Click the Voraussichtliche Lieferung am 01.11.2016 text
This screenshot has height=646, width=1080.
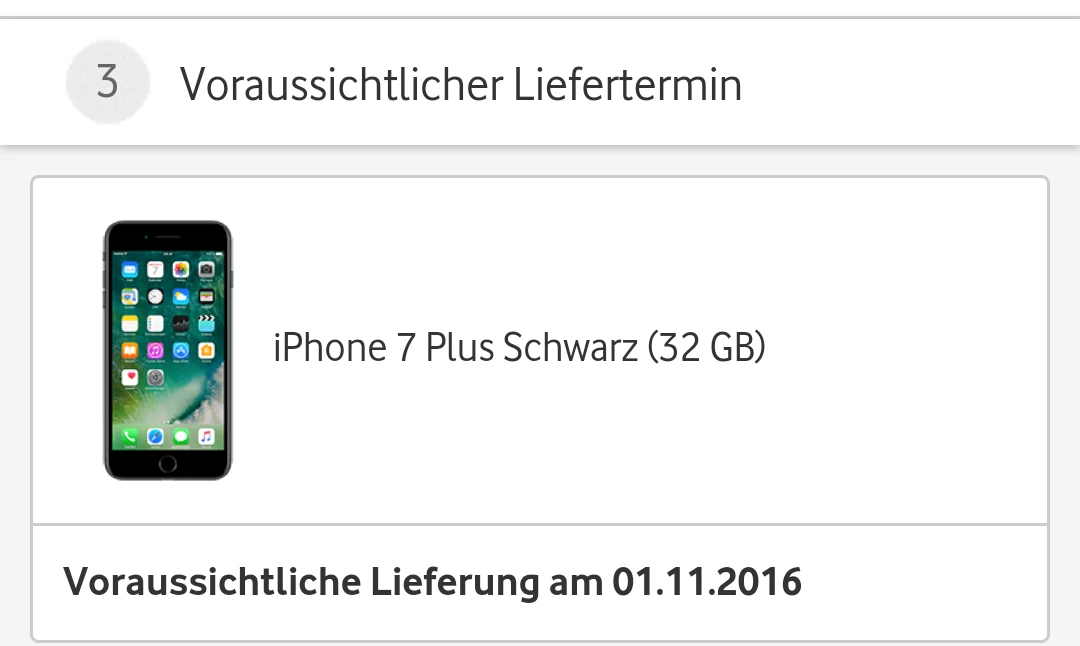433,582
